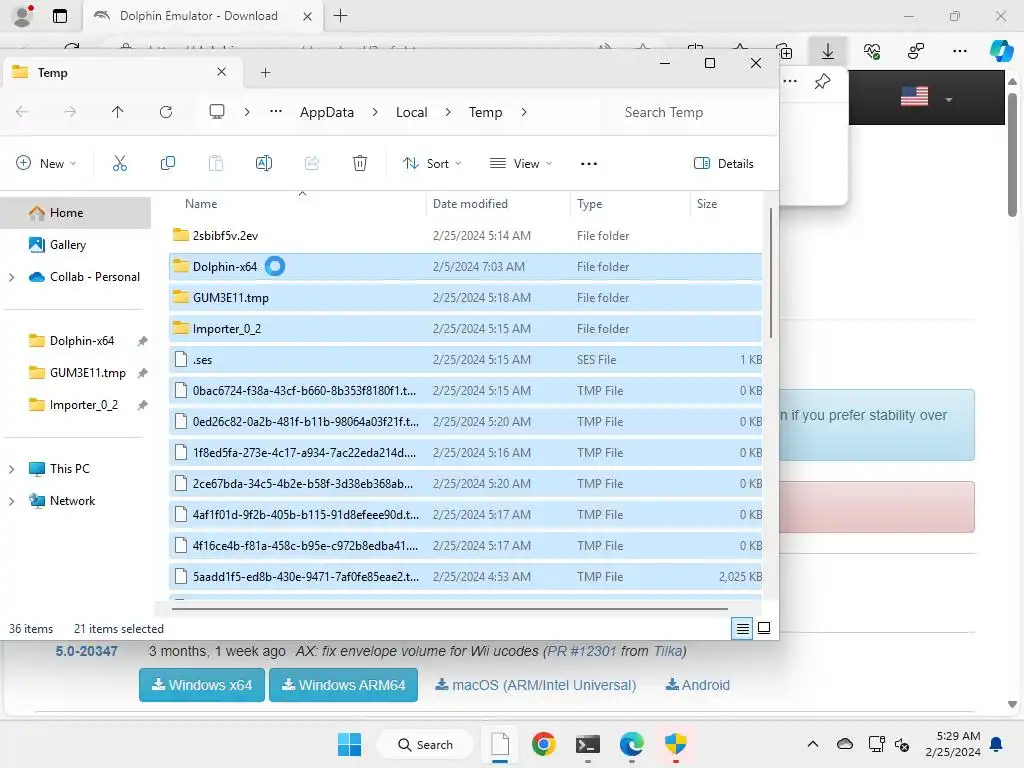The height and width of the screenshot is (768, 1024).
Task: Select the Dolphin-x64 folder row
Action: pos(465,266)
